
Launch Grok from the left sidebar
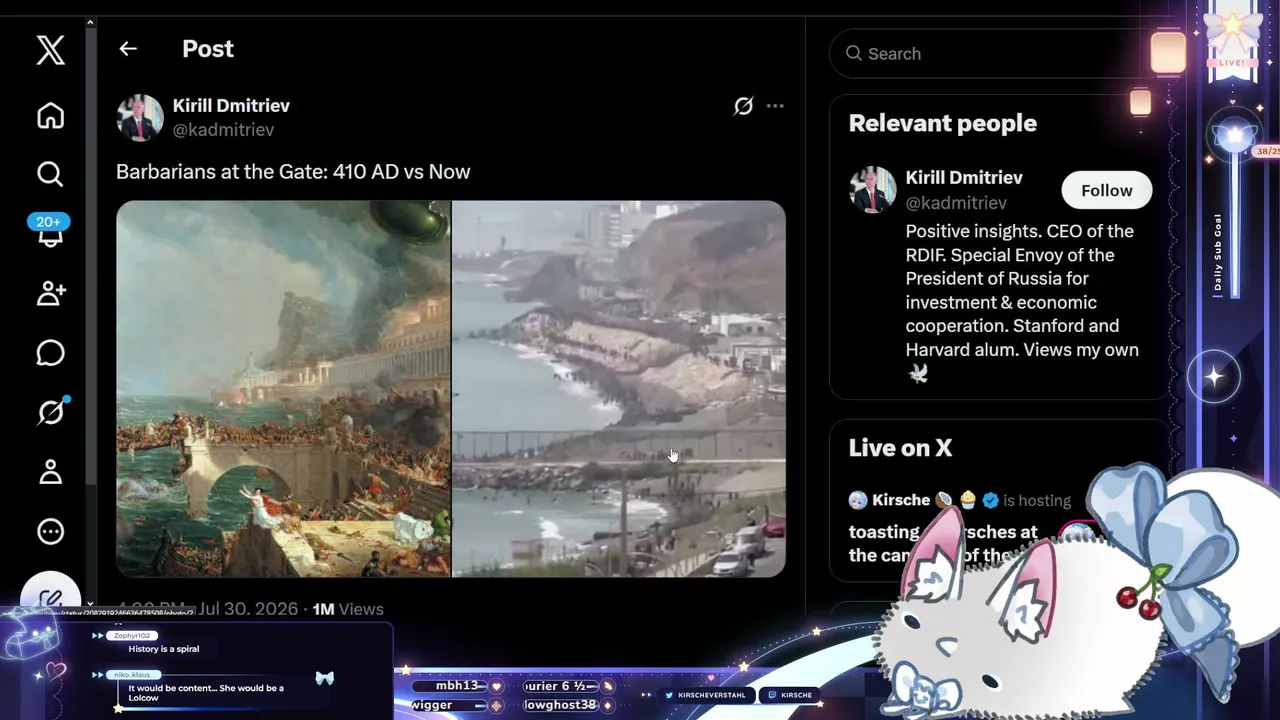50,412
